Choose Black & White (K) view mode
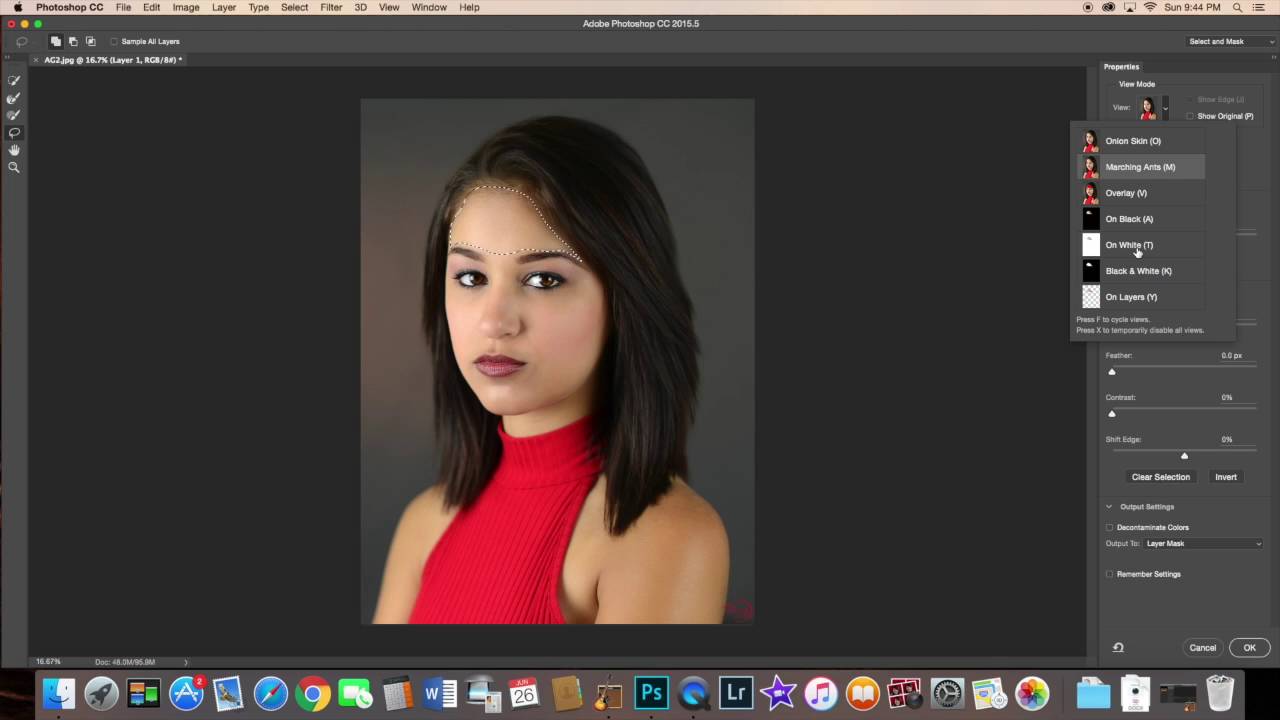1280x720 pixels. [x=1141, y=271]
